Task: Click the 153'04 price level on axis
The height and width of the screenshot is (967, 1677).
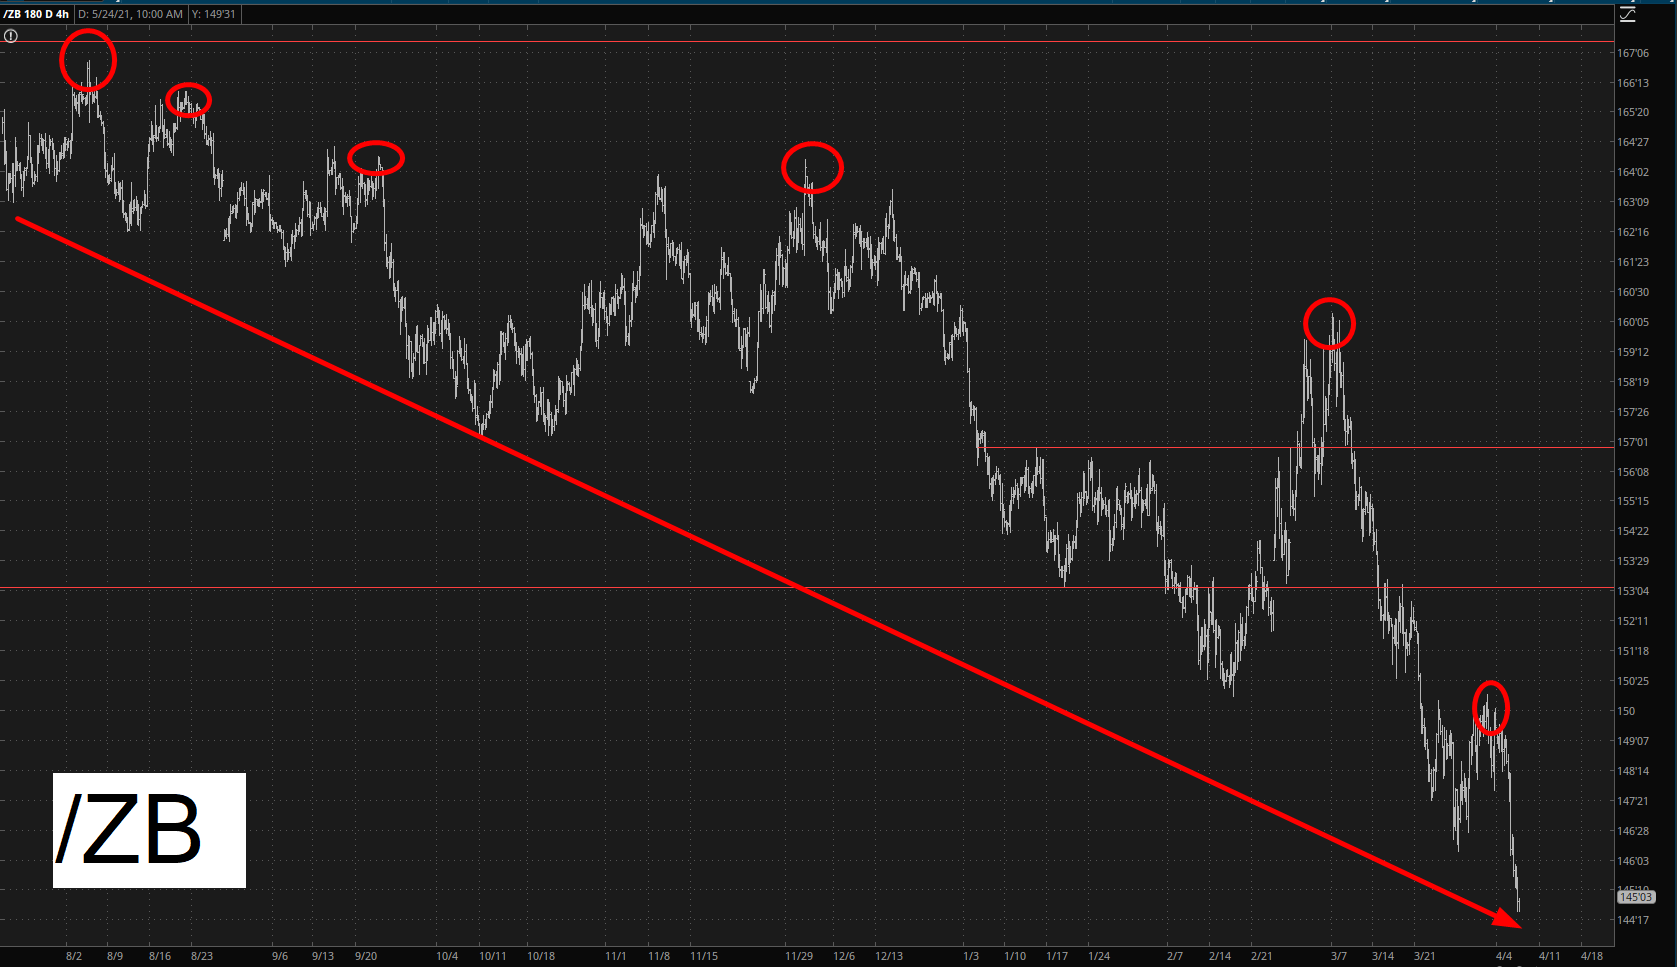Action: click(x=1633, y=591)
